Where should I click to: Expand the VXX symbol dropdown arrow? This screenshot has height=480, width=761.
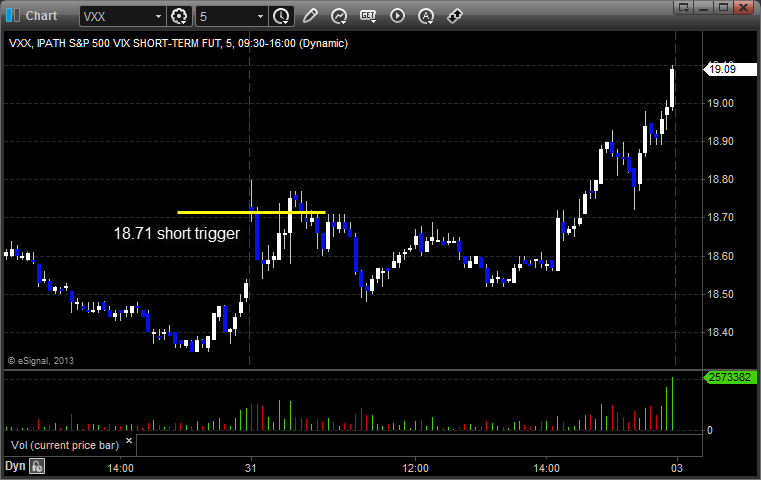click(x=158, y=17)
